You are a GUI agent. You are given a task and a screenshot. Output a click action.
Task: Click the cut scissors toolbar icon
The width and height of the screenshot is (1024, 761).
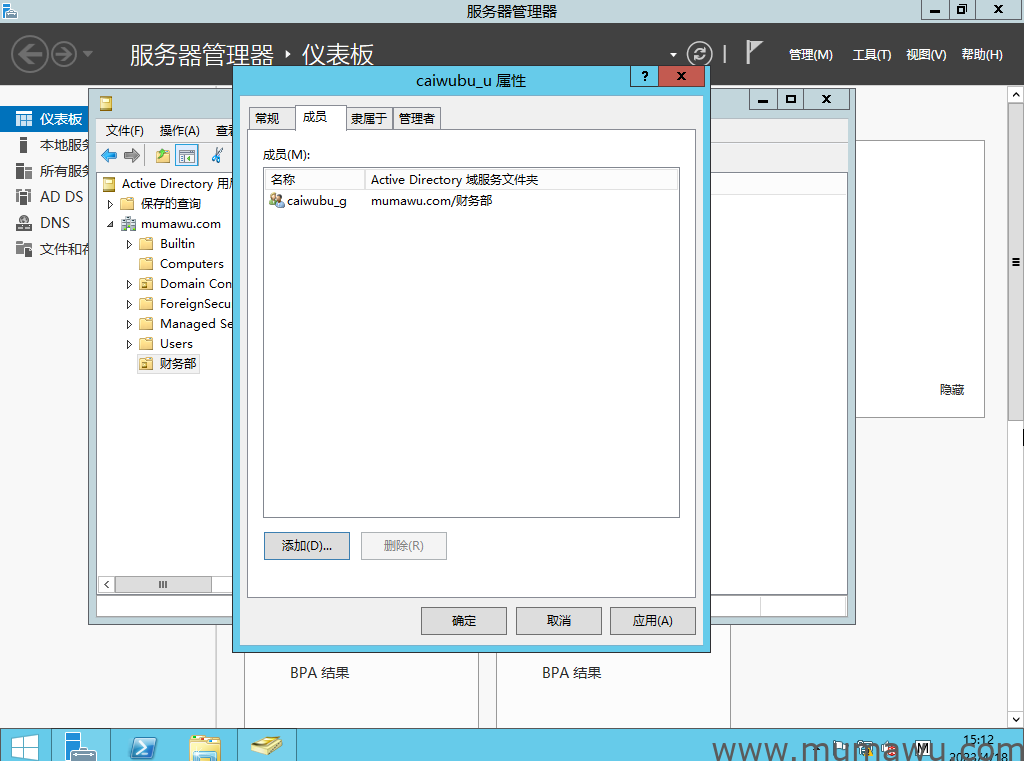(216, 155)
